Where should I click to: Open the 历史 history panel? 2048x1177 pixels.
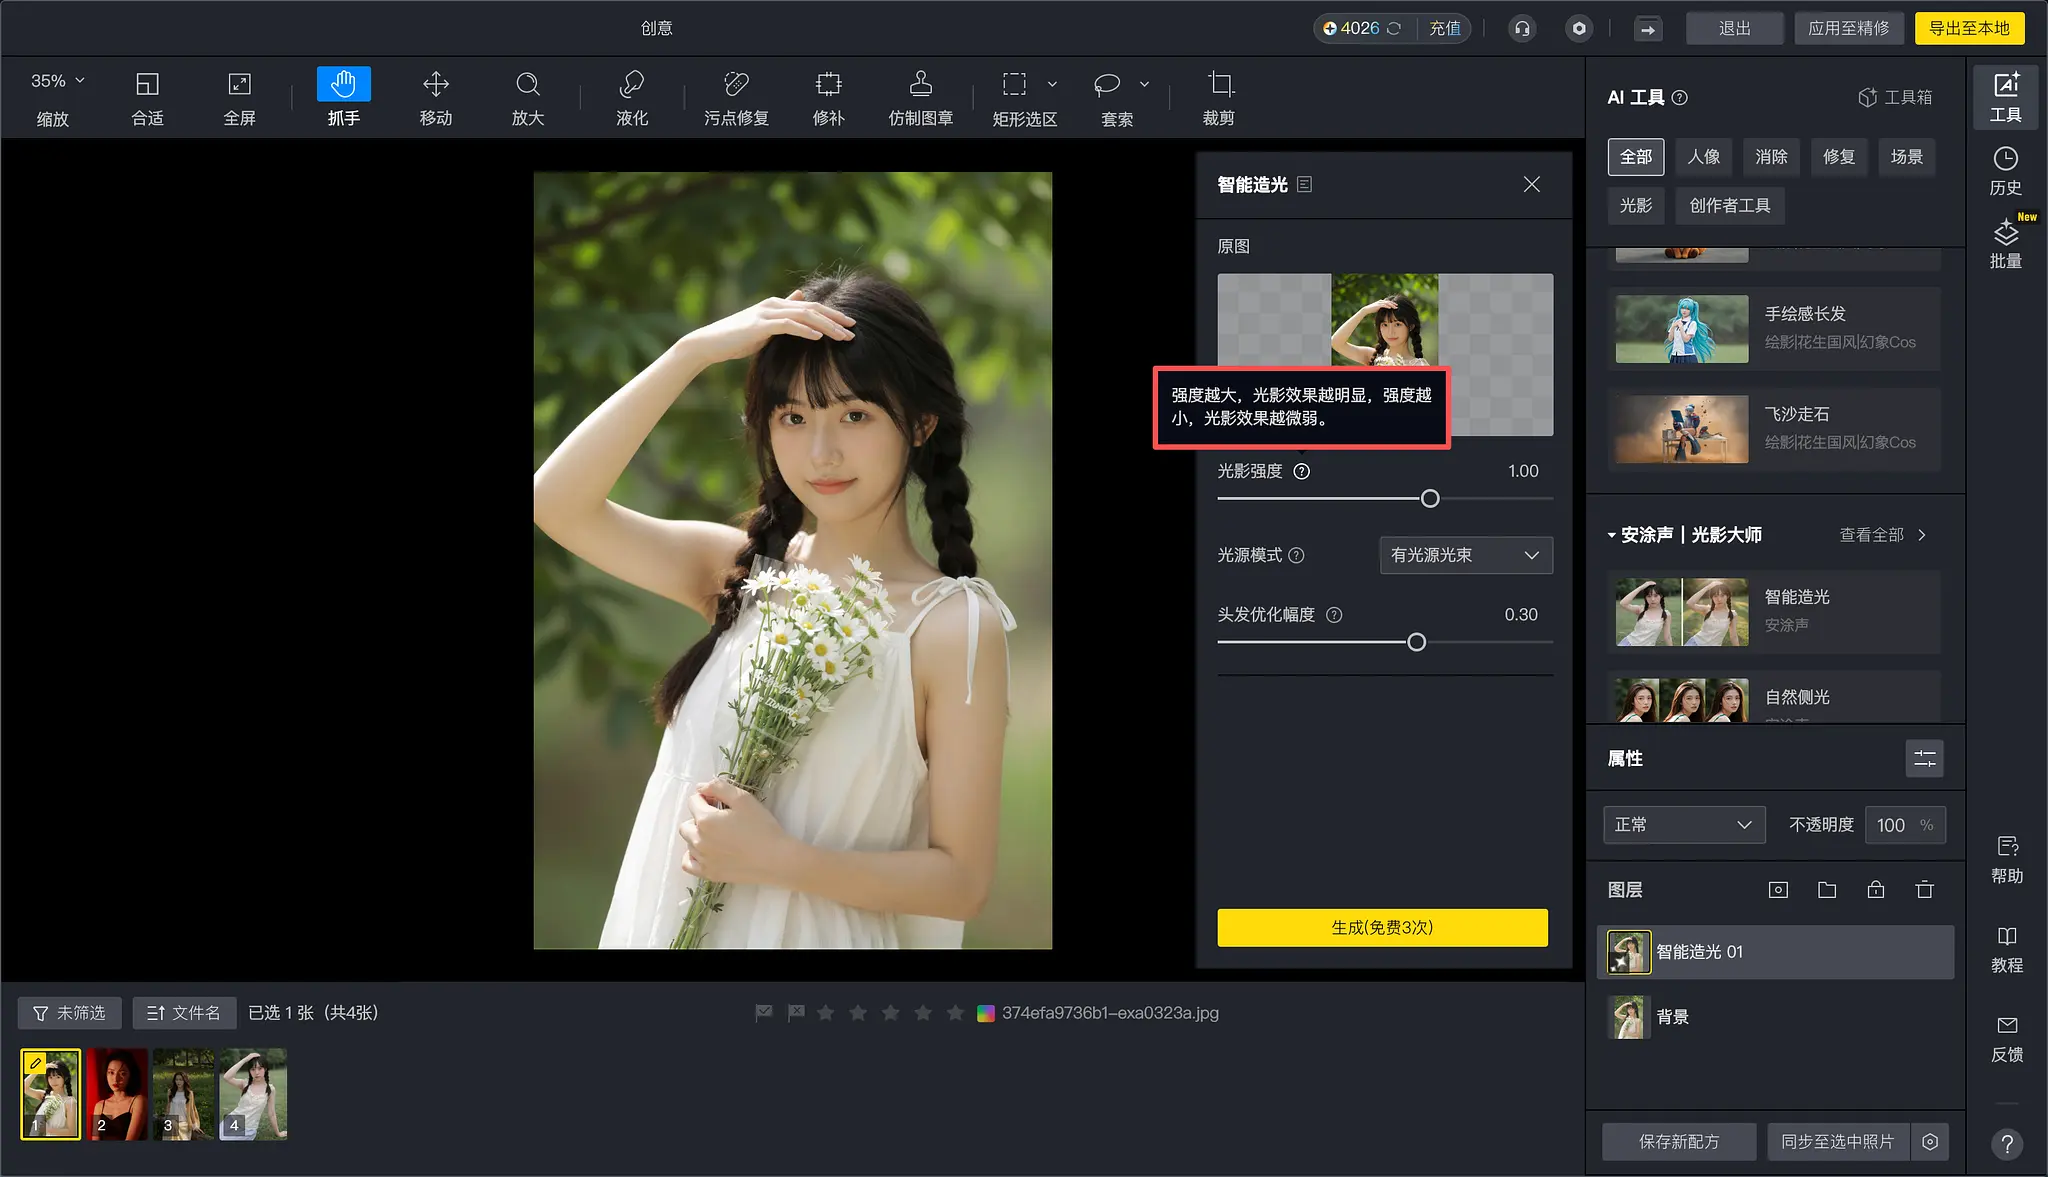coord(2007,170)
